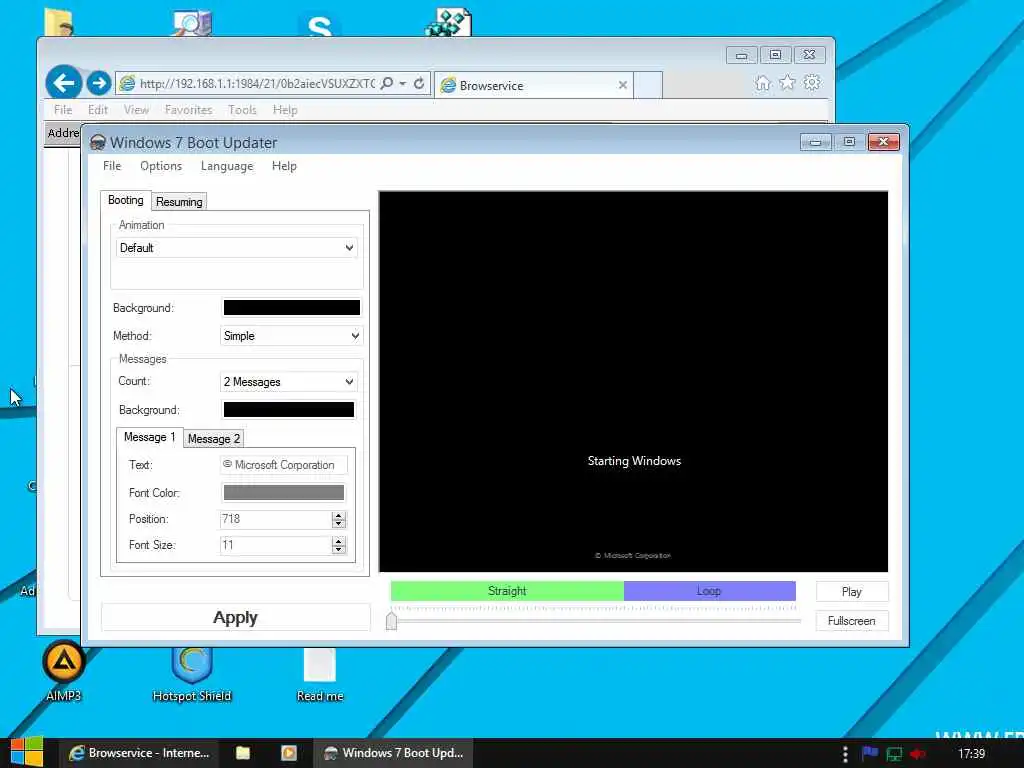This screenshot has height=768, width=1024.
Task: Open media player taskbar icon
Action: pos(289,753)
